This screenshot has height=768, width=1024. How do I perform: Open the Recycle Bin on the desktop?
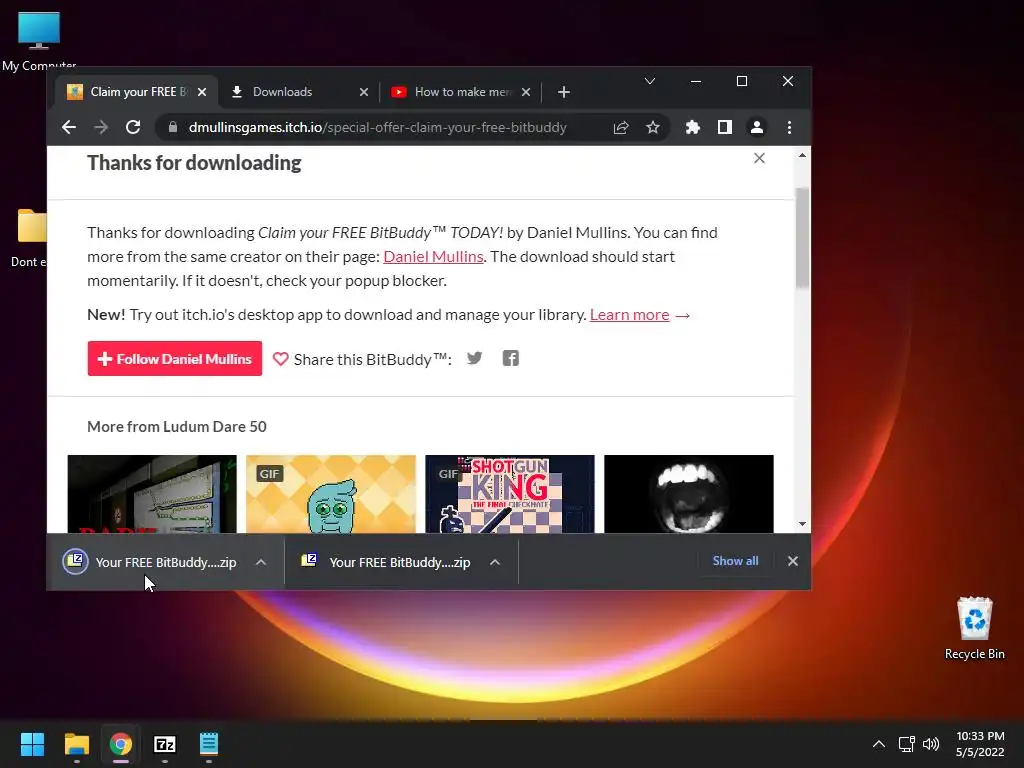pyautogui.click(x=974, y=628)
